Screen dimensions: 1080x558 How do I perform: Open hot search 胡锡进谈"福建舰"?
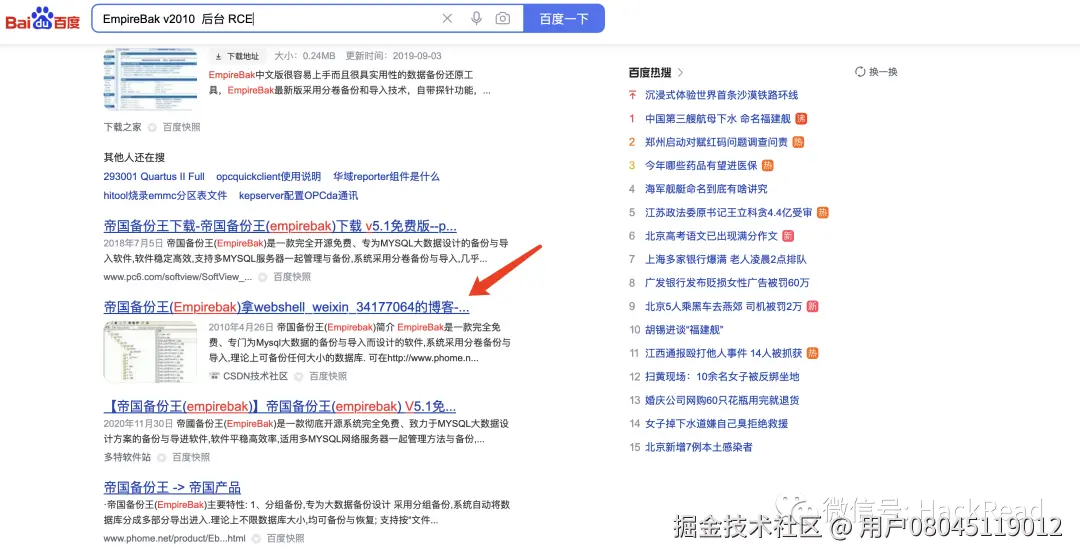click(x=684, y=329)
